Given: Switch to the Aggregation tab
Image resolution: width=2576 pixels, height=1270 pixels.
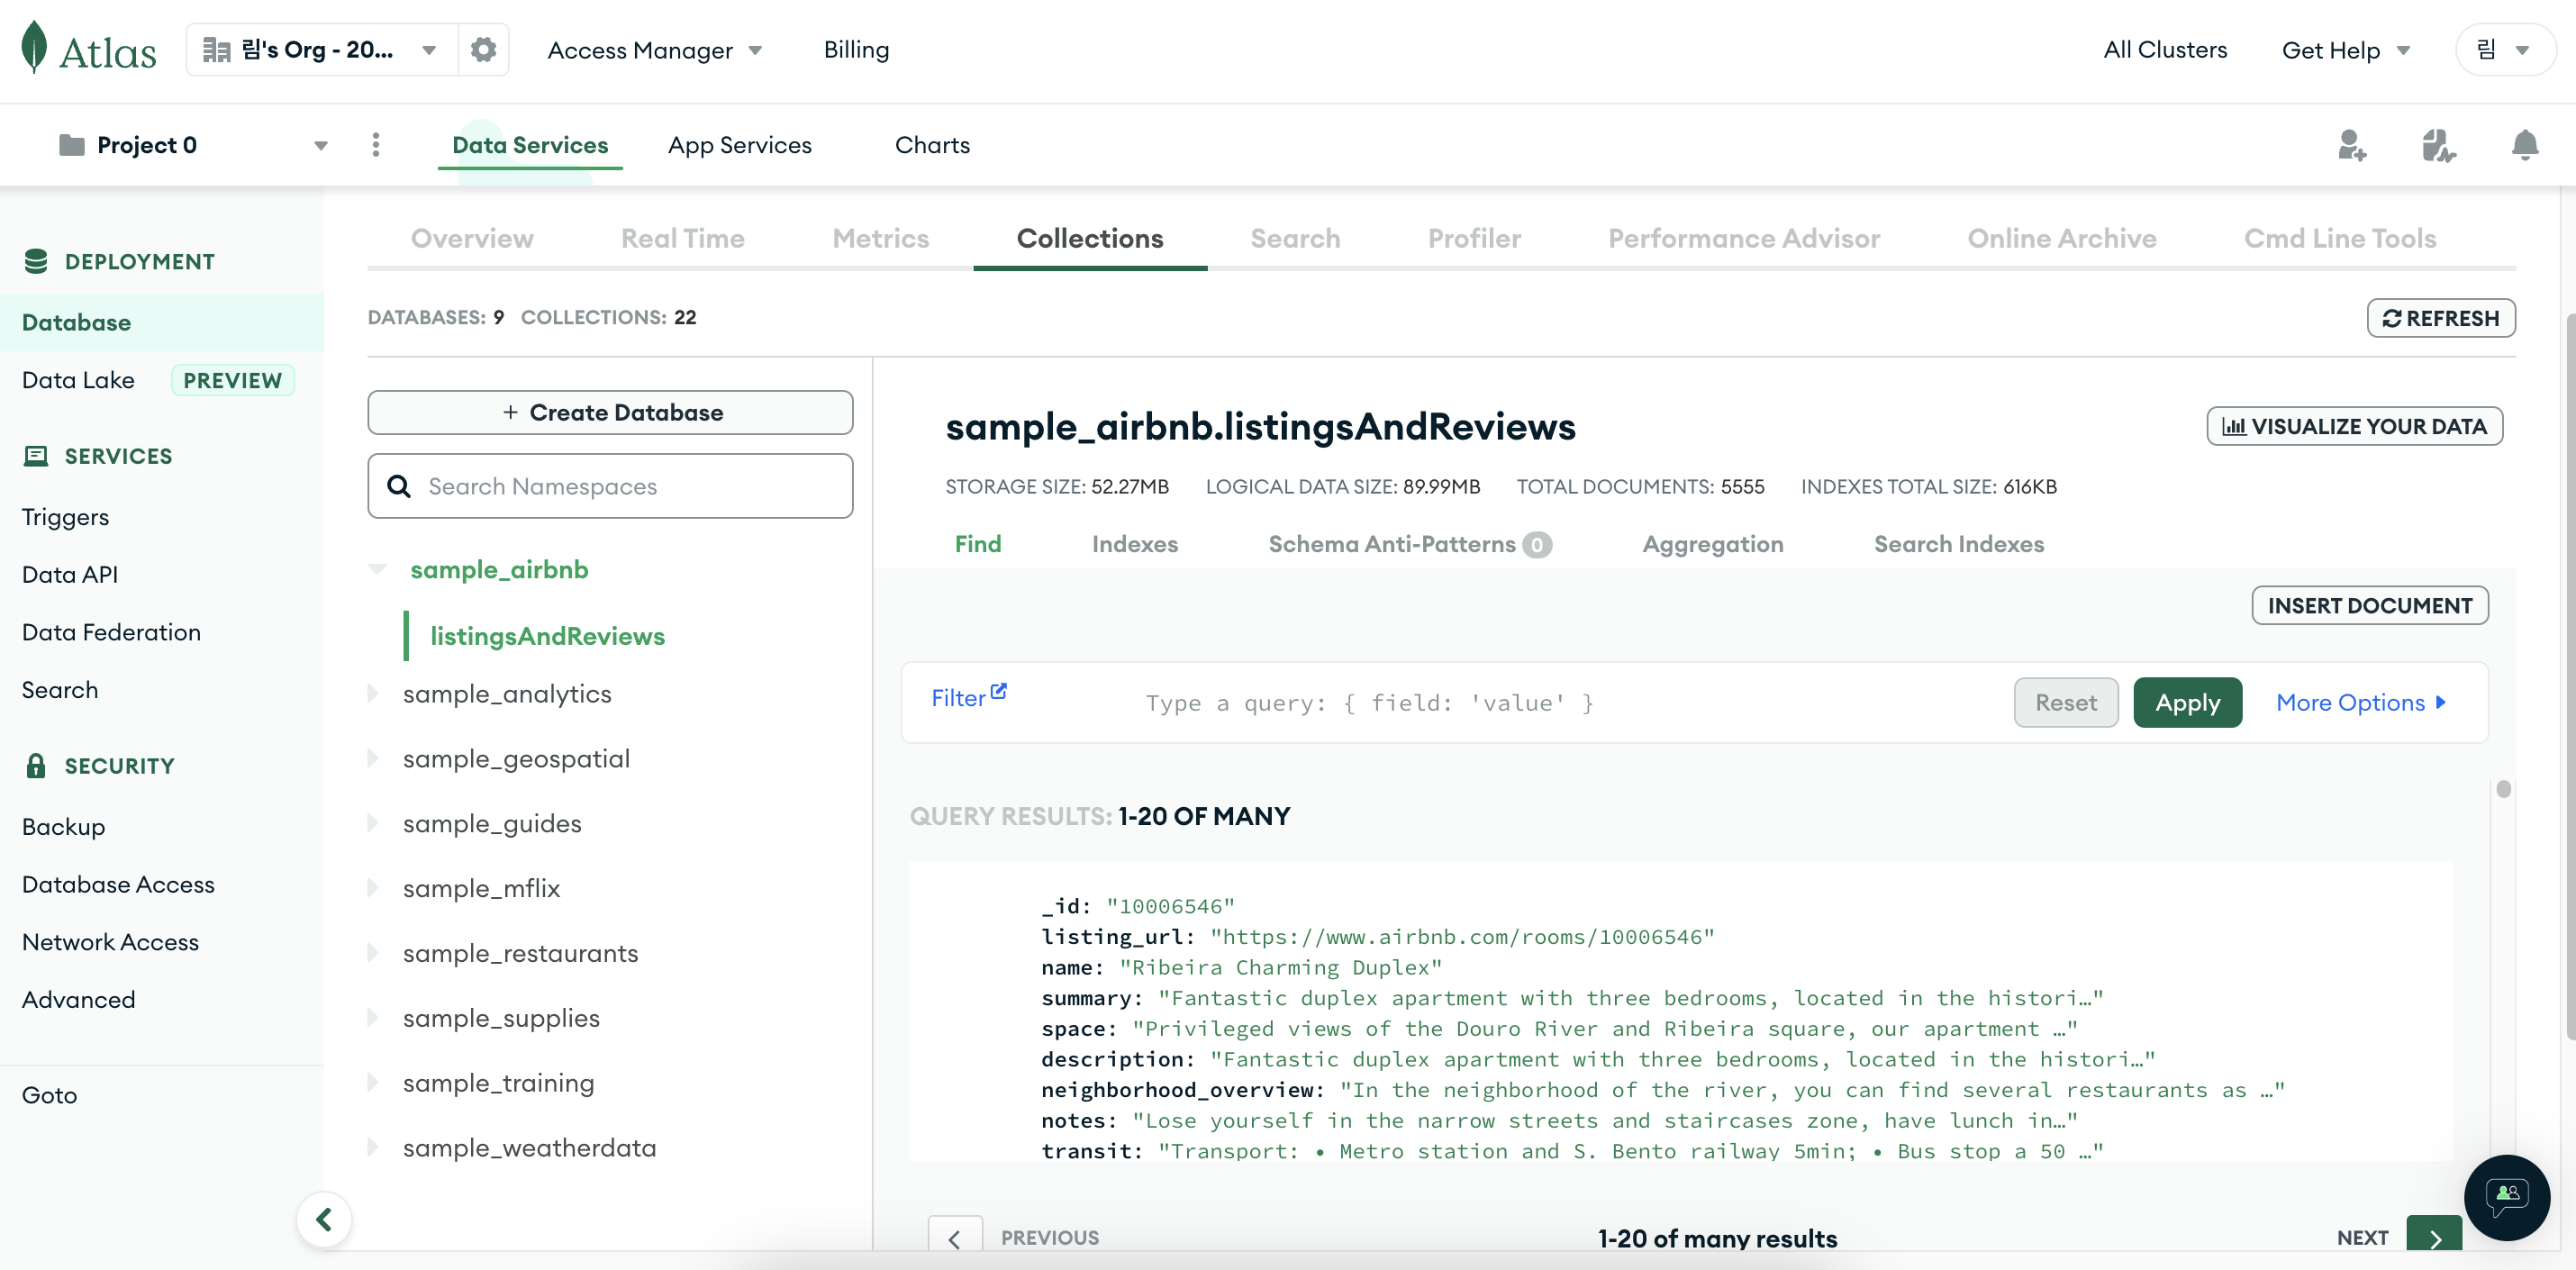Looking at the screenshot, I should pos(1712,544).
